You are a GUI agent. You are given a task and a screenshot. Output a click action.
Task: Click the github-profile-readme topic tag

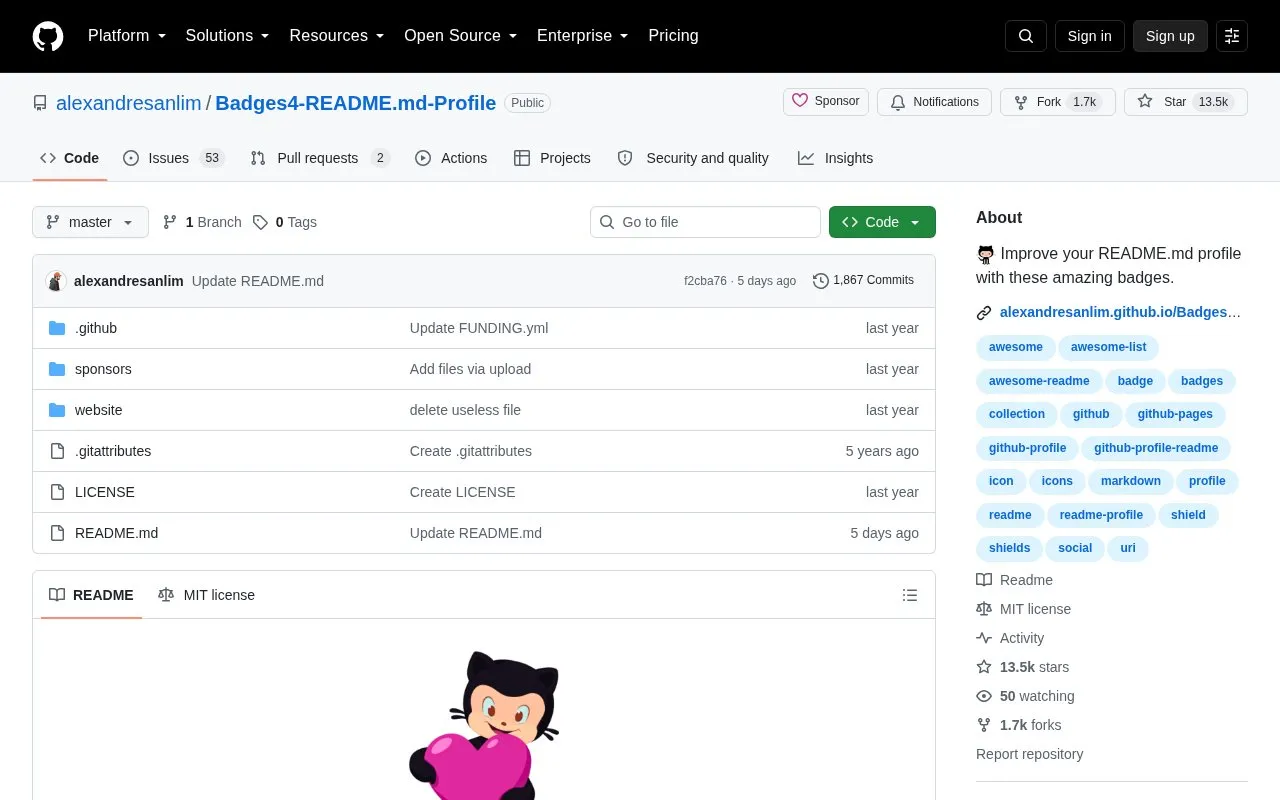point(1156,448)
